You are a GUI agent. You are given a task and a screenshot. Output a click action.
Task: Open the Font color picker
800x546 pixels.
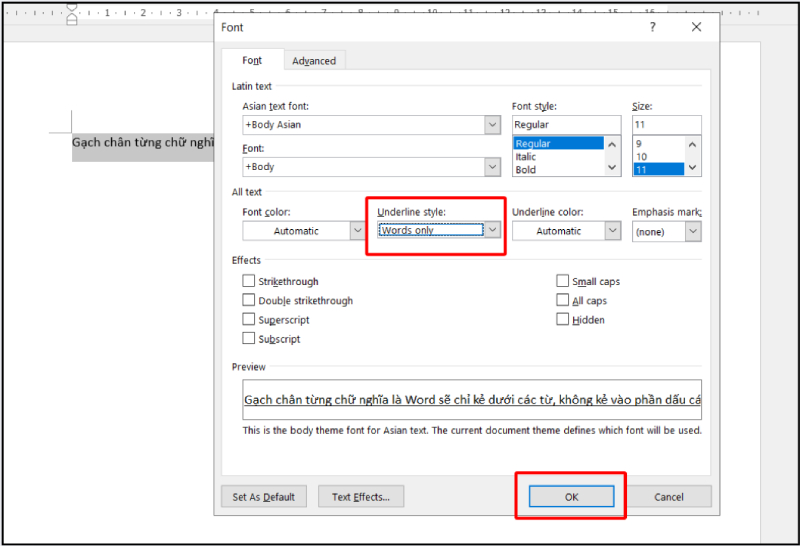click(x=358, y=231)
